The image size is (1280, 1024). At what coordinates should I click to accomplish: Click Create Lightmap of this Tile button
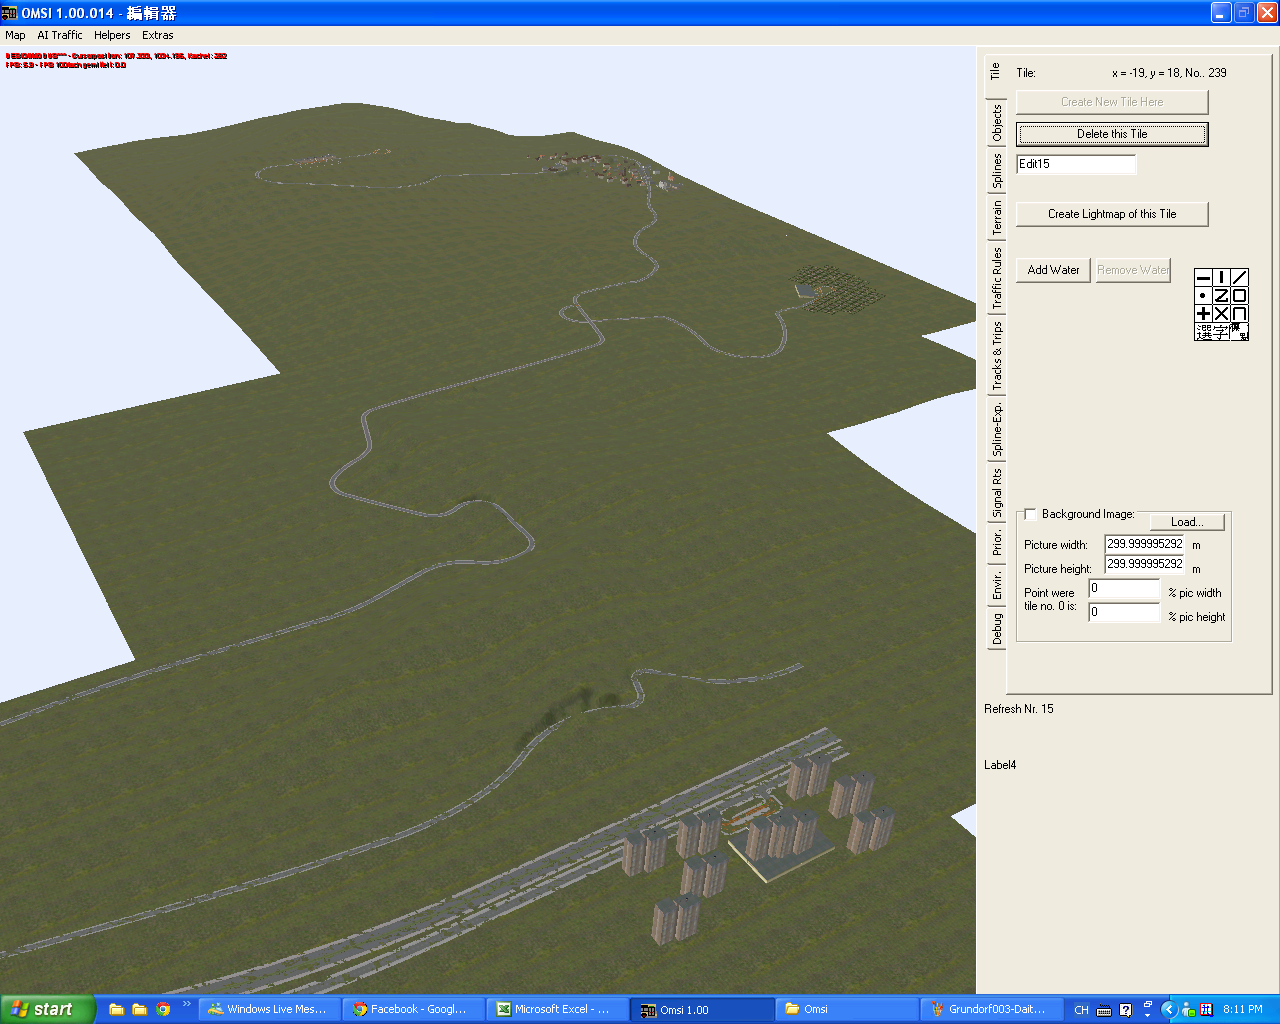[x=1112, y=214]
